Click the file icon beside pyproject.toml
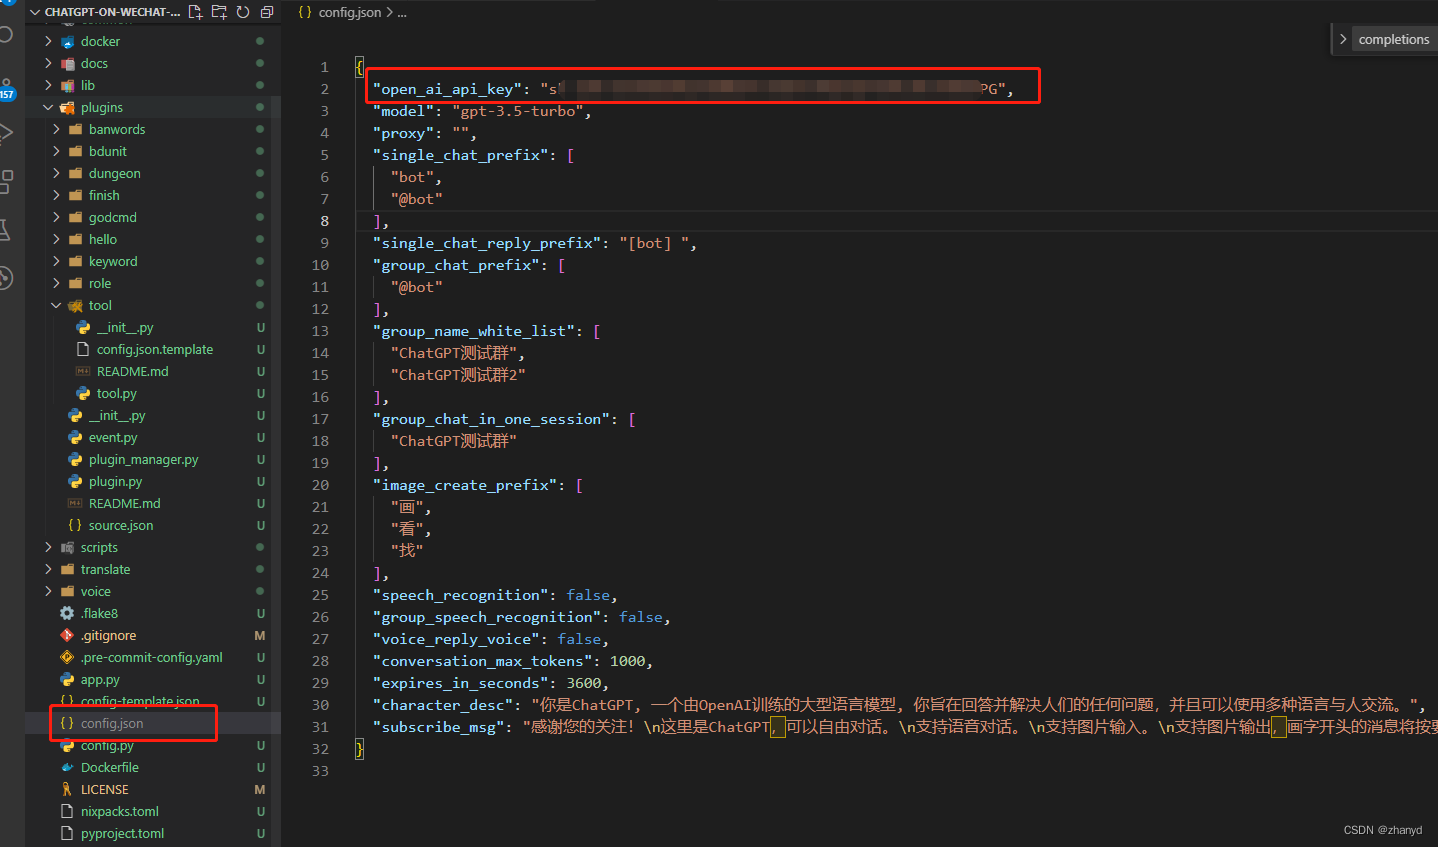Viewport: 1438px width, 847px height. (x=67, y=833)
